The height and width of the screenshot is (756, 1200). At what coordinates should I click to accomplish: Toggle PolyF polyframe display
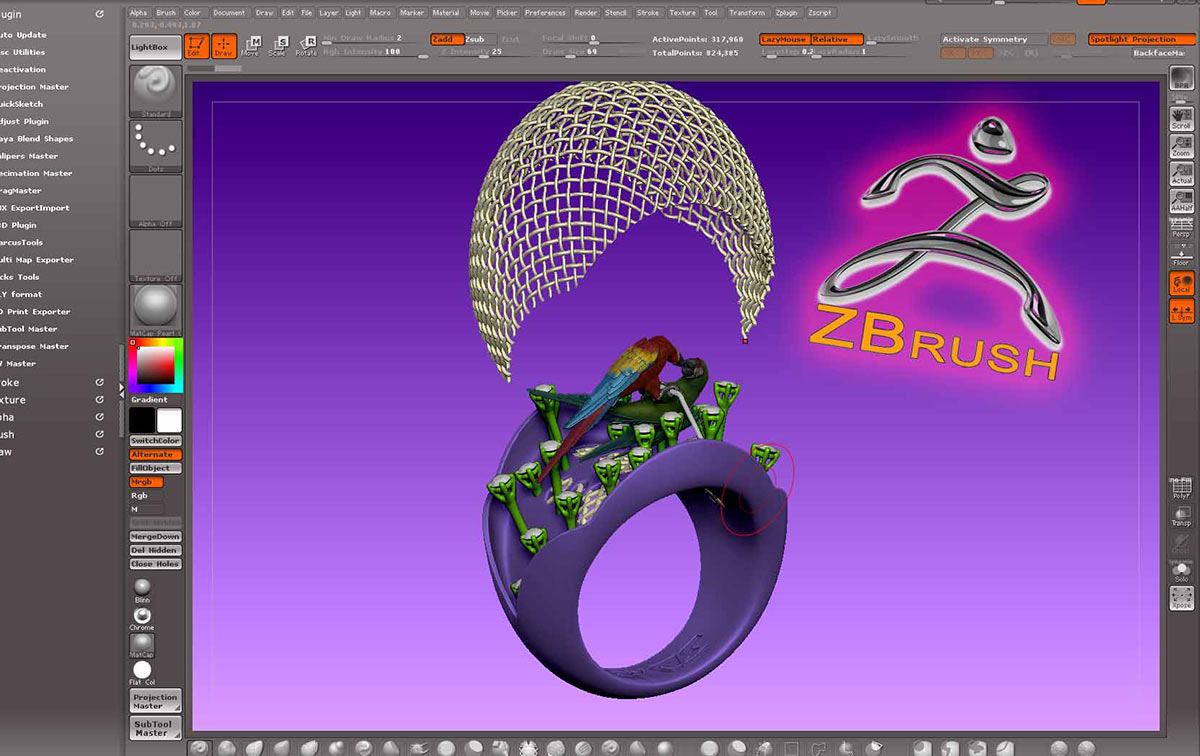point(1181,487)
